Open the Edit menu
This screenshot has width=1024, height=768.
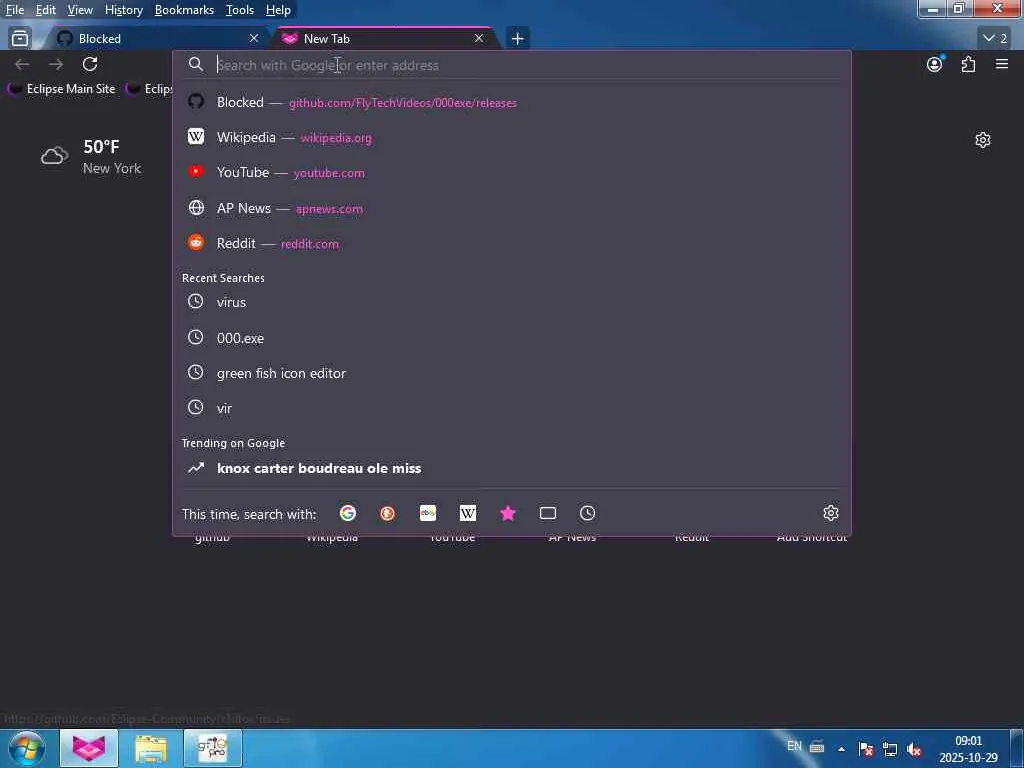pyautogui.click(x=45, y=10)
